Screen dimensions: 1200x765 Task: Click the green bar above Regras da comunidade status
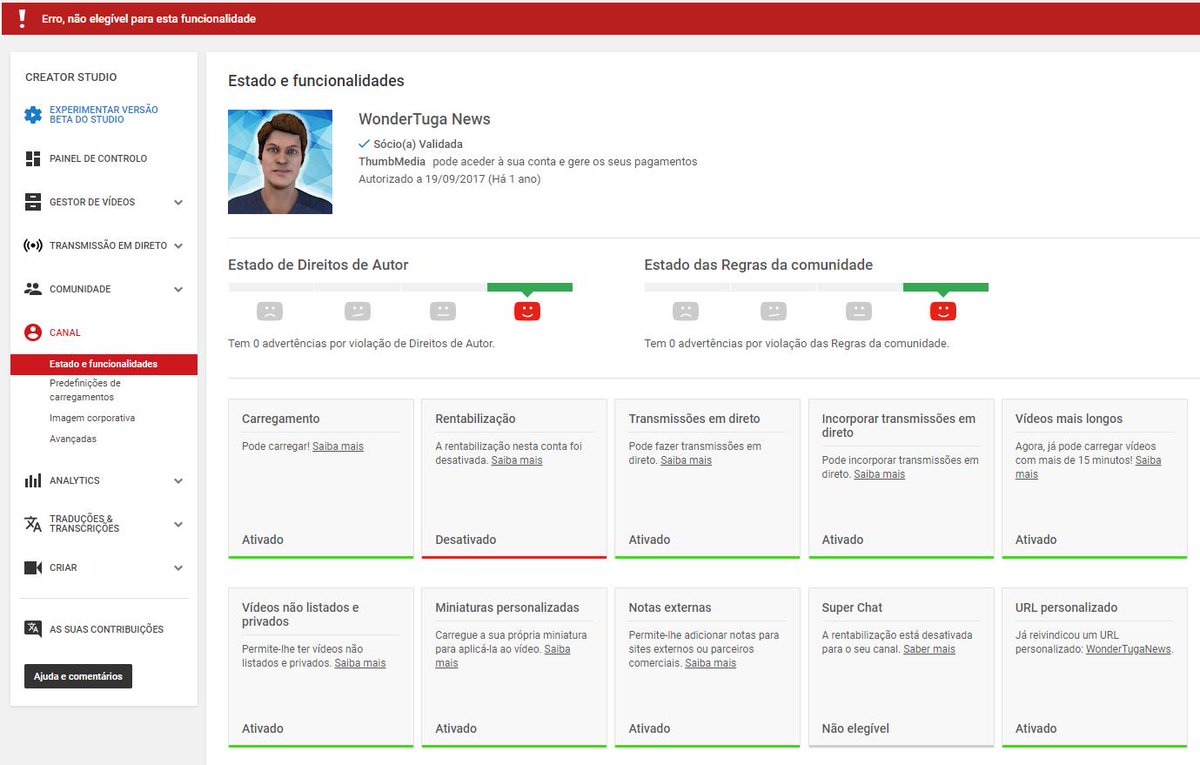(945, 287)
